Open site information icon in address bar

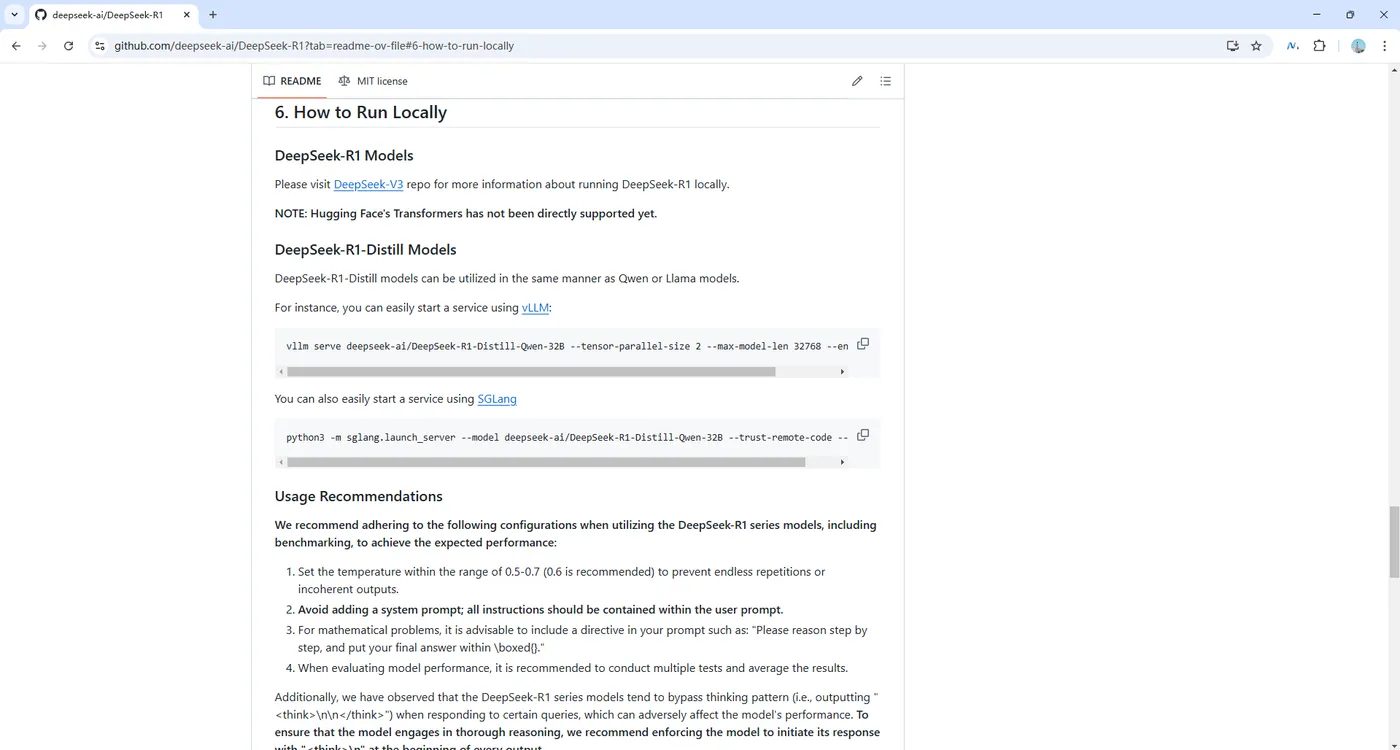[x=99, y=46]
